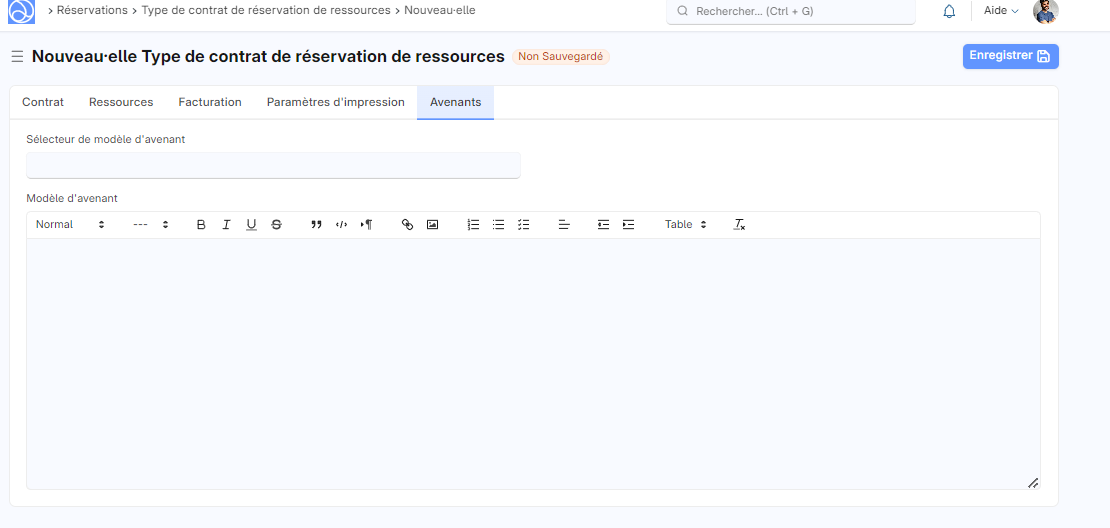This screenshot has height=528, width=1110.
Task: Click inside the Modèle d'avenant text editor
Action: [x=533, y=364]
